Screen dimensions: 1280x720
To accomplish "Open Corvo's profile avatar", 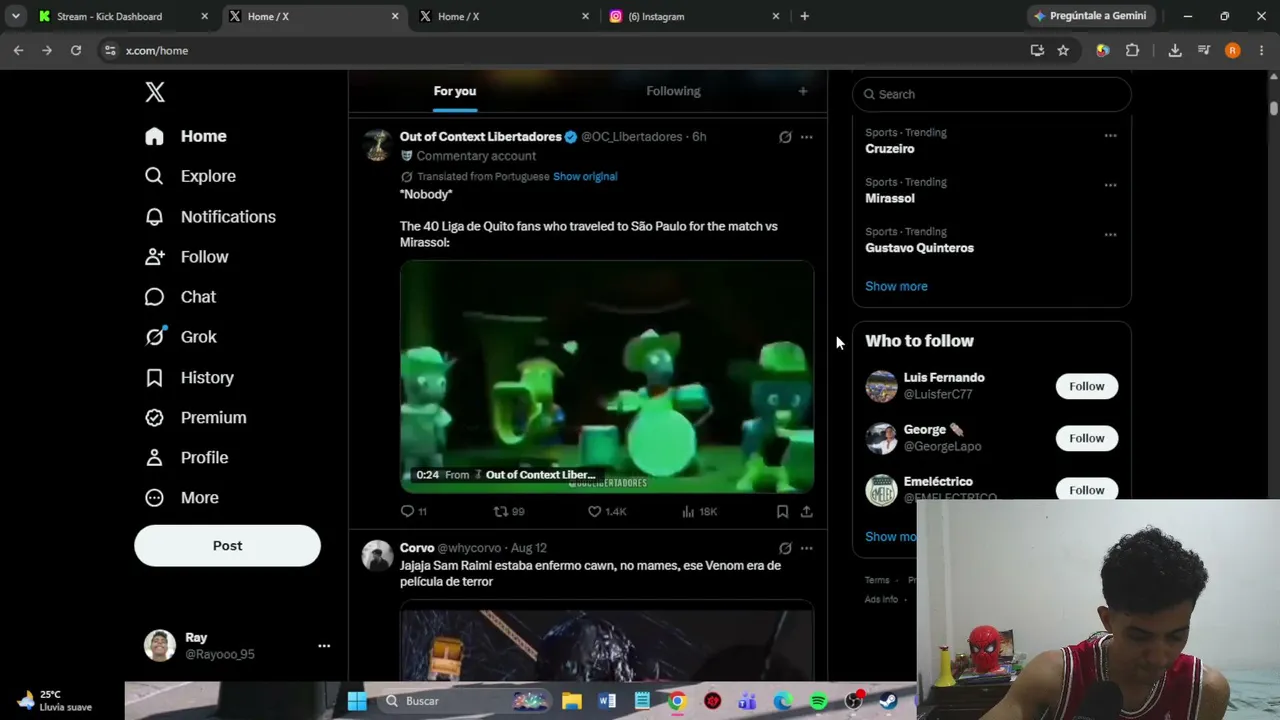I will pos(377,556).
